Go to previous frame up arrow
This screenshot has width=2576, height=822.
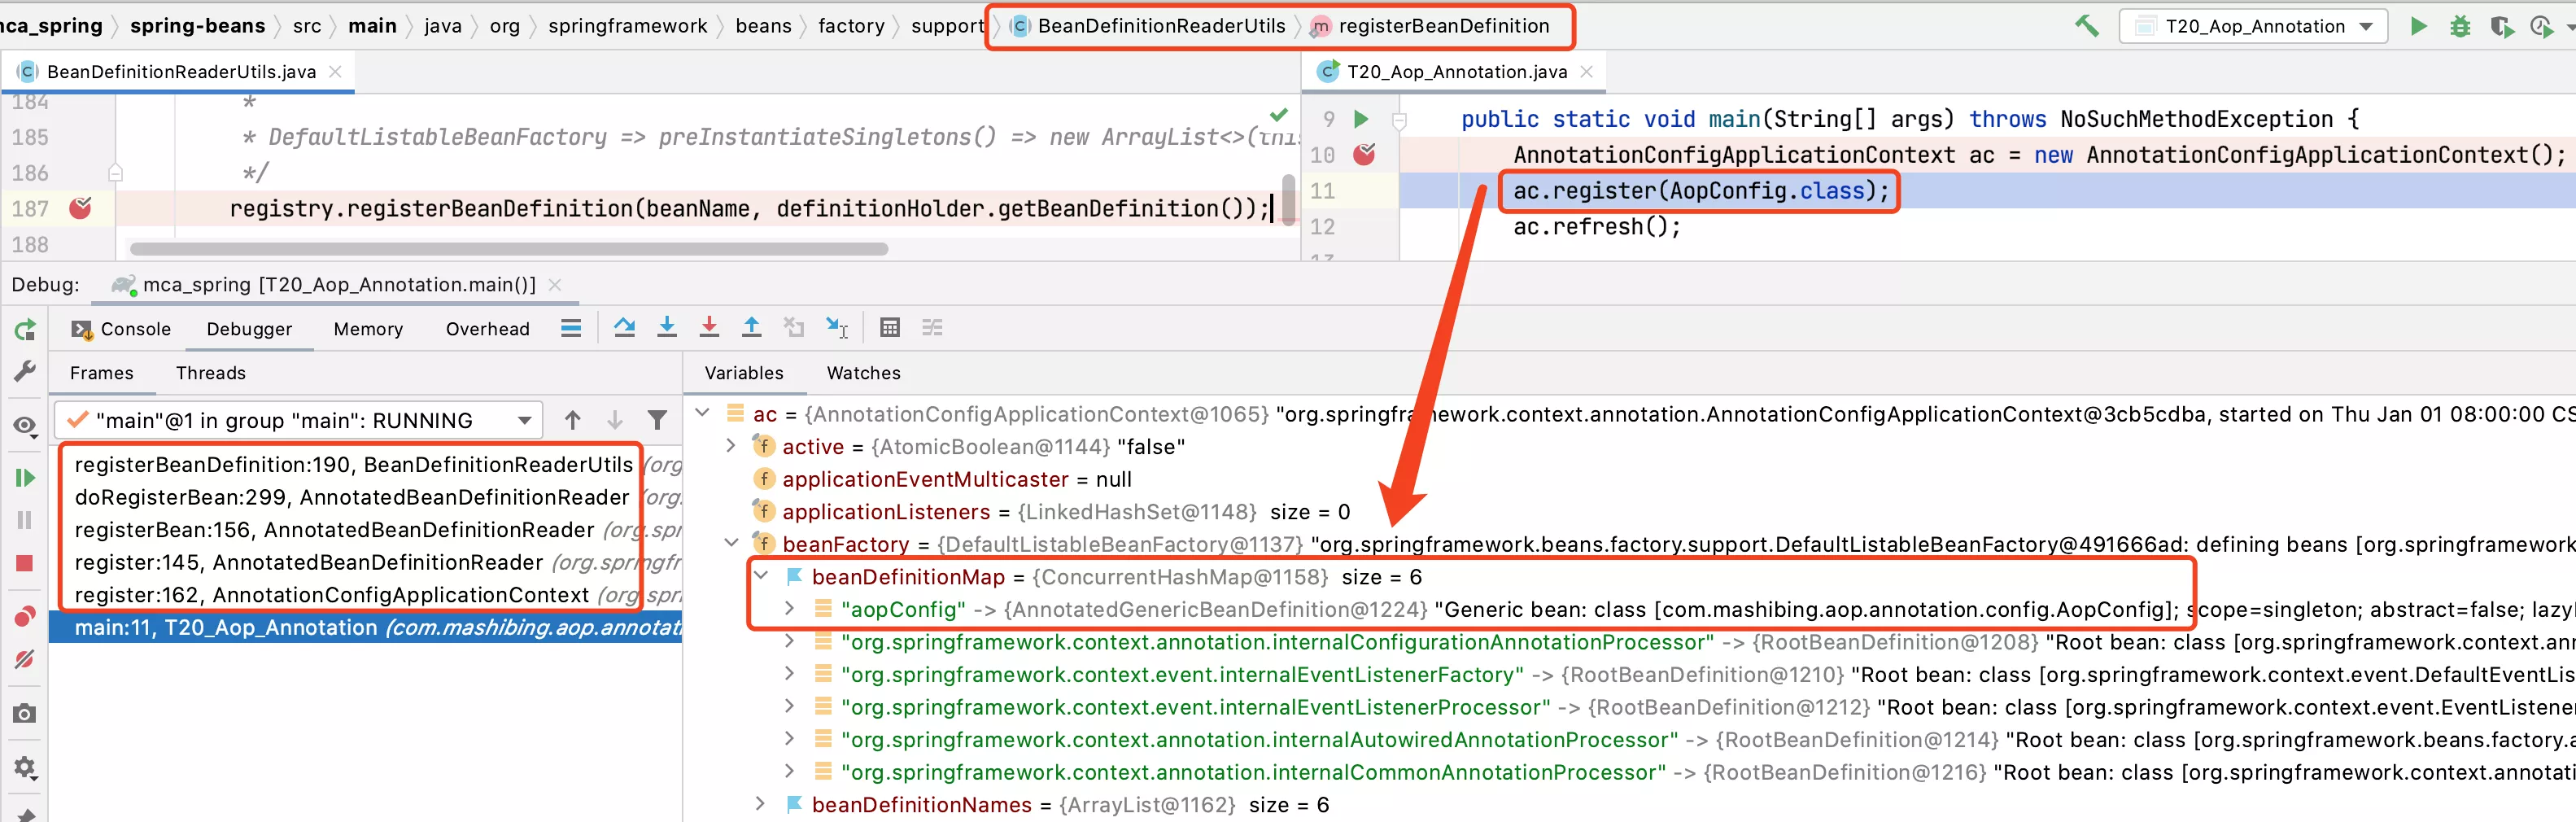tap(572, 421)
